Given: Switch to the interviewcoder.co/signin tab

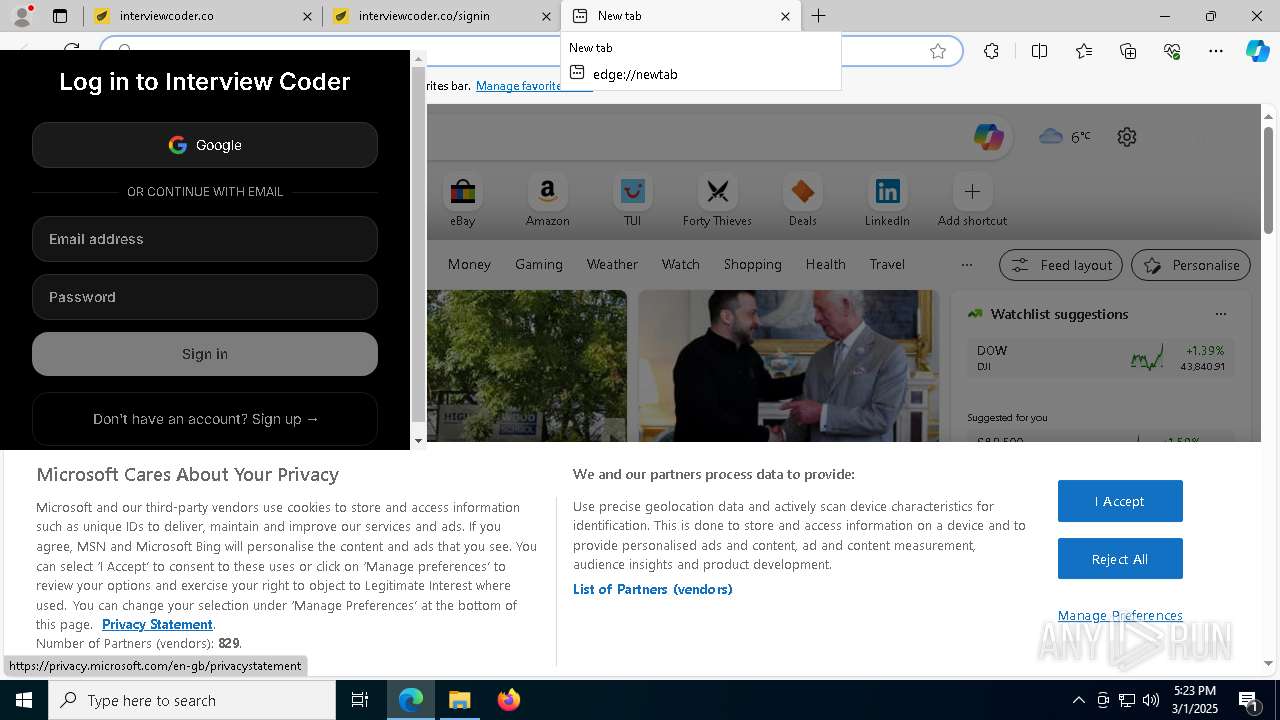Looking at the screenshot, I should tap(440, 16).
